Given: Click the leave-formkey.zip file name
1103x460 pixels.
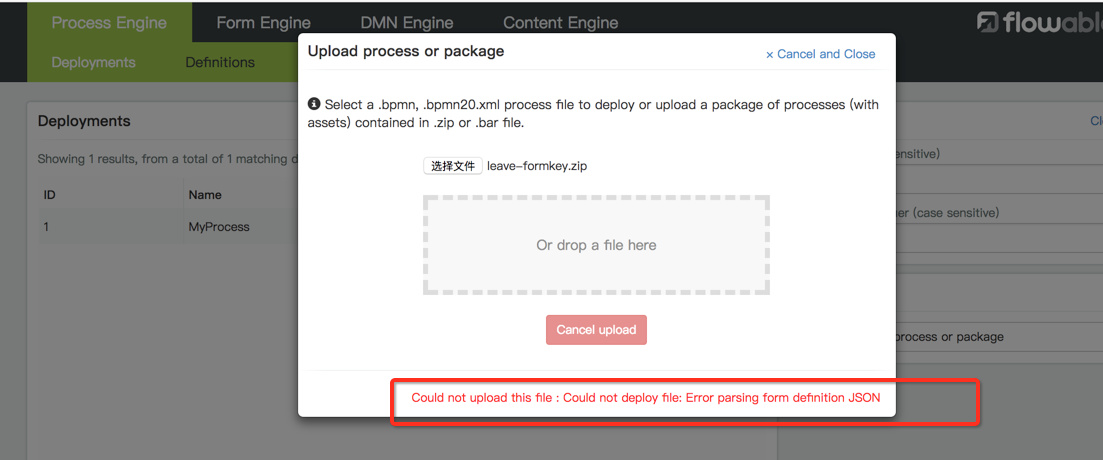Looking at the screenshot, I should (x=537, y=166).
